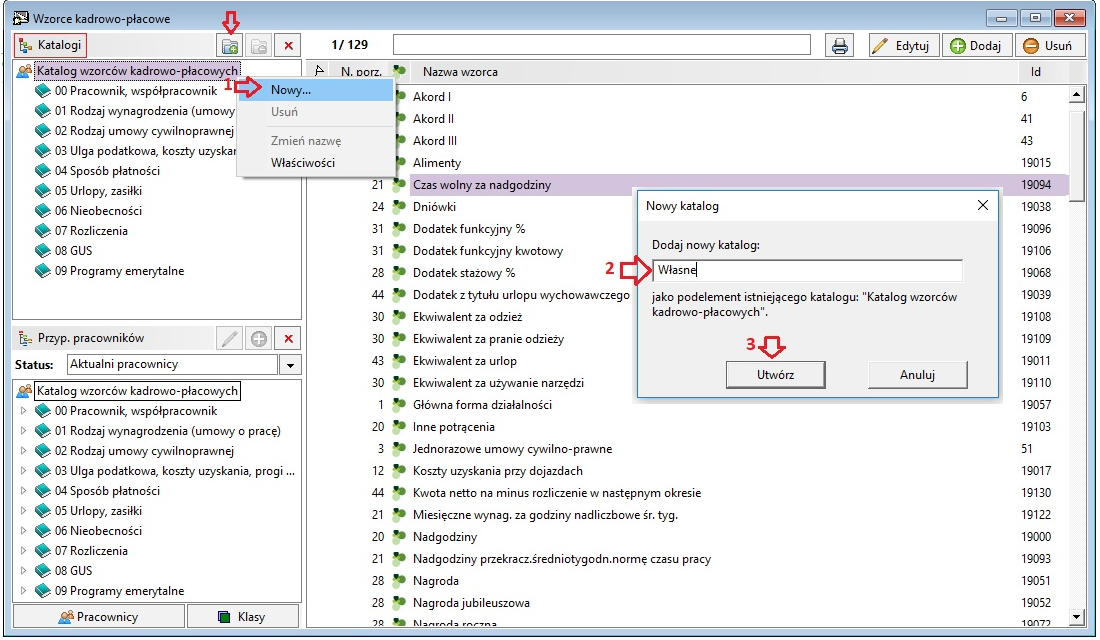Expand 04 Sposób płatności in lower tree
Viewport: 1100px width, 640px height.
click(23, 491)
